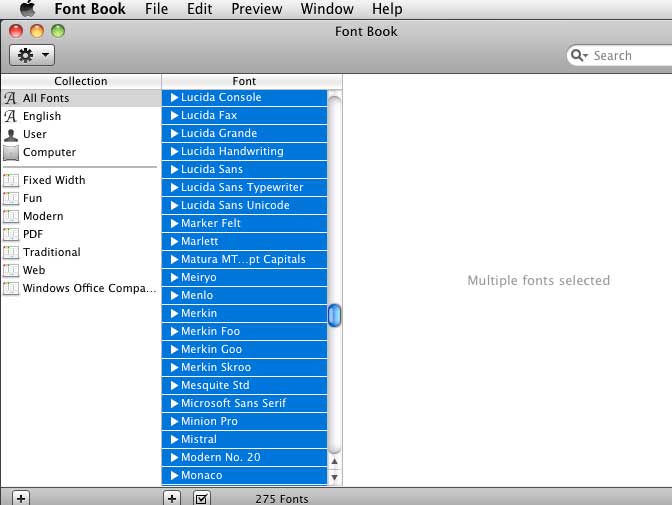Image resolution: width=672 pixels, height=505 pixels.
Task: Click magnifying glass icon in search field
Action: pyautogui.click(x=579, y=56)
